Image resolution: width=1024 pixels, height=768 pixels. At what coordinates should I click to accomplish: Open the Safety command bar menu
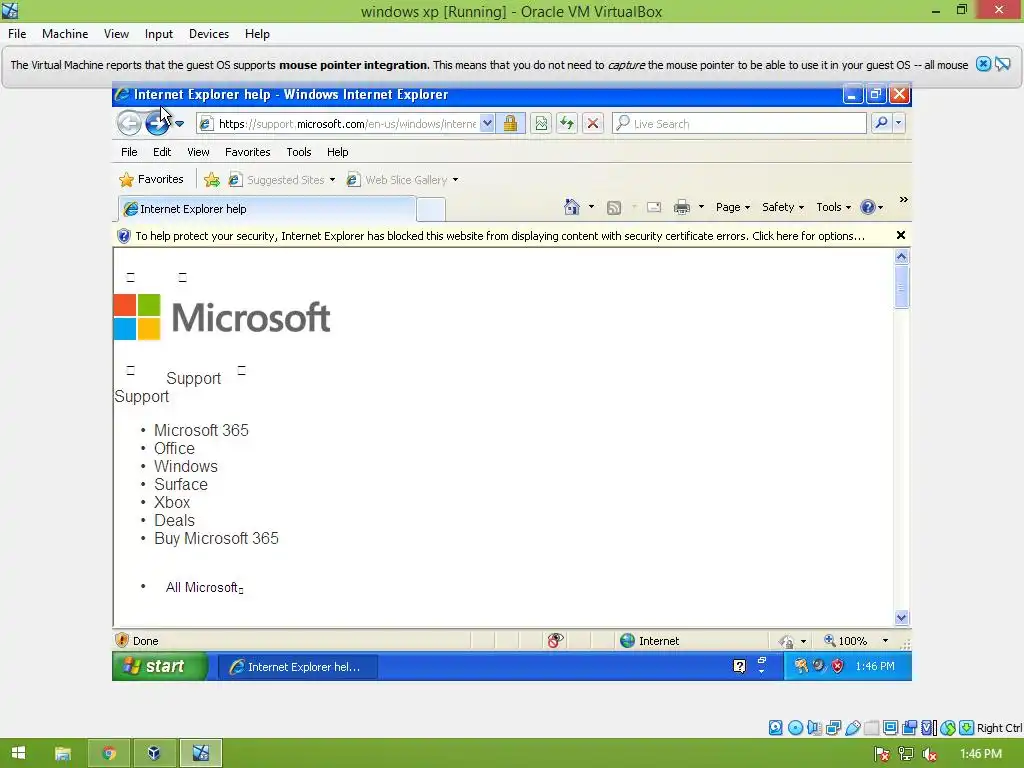(x=782, y=207)
